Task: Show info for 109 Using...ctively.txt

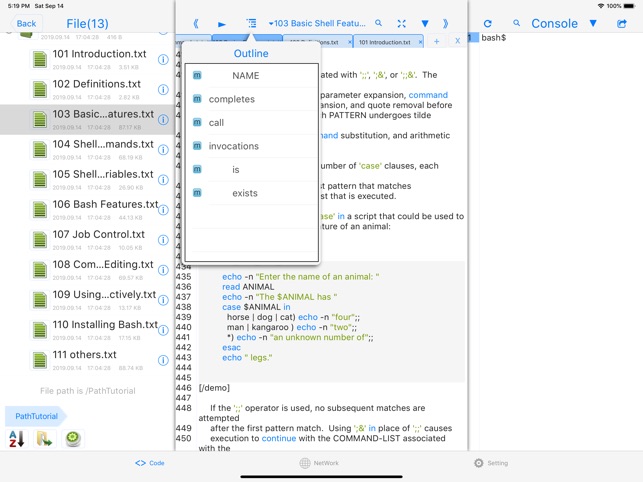Action: pyautogui.click(x=163, y=300)
